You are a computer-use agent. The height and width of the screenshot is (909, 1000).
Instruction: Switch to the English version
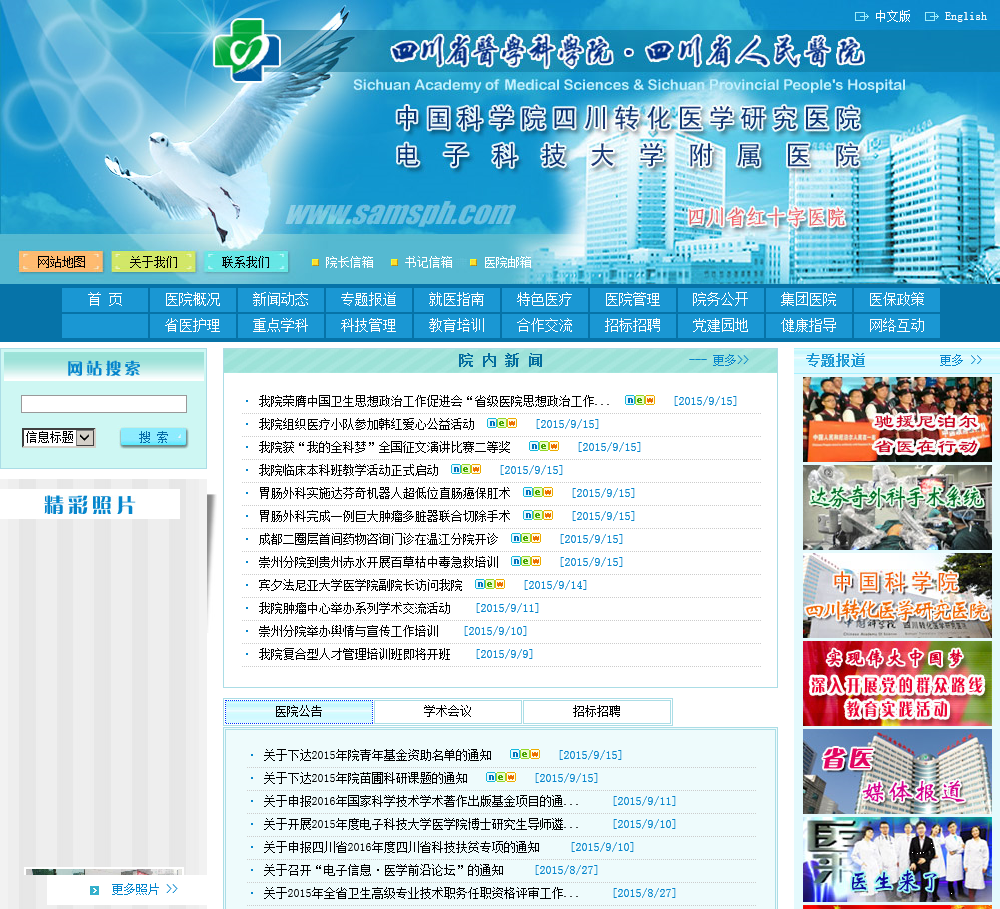point(966,17)
